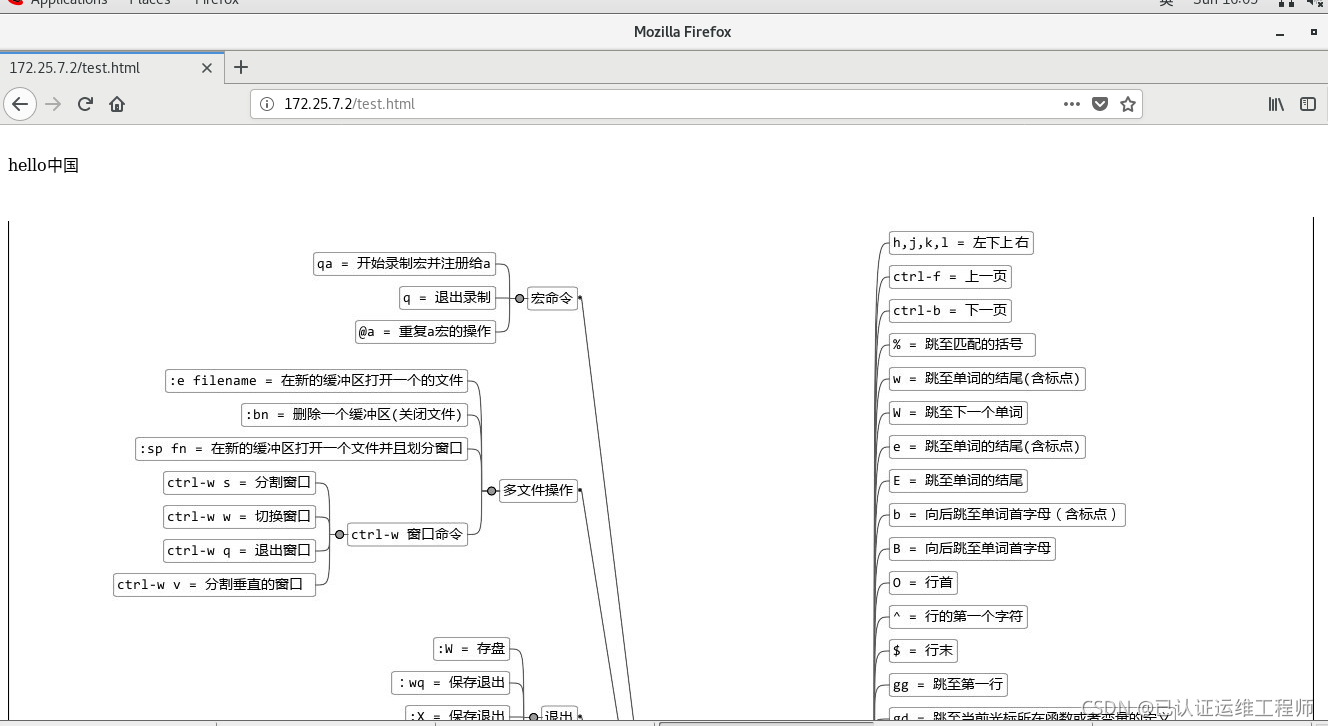This screenshot has height=726, width=1328.
Task: Click the 'hello中国' page text
Action: point(43,166)
